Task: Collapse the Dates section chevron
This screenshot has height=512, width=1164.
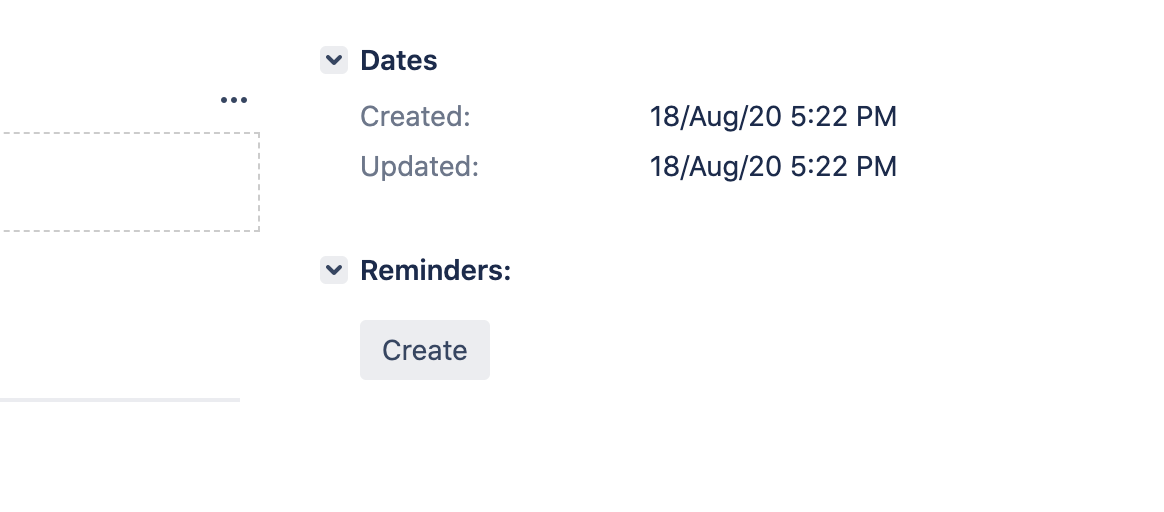Action: click(334, 60)
